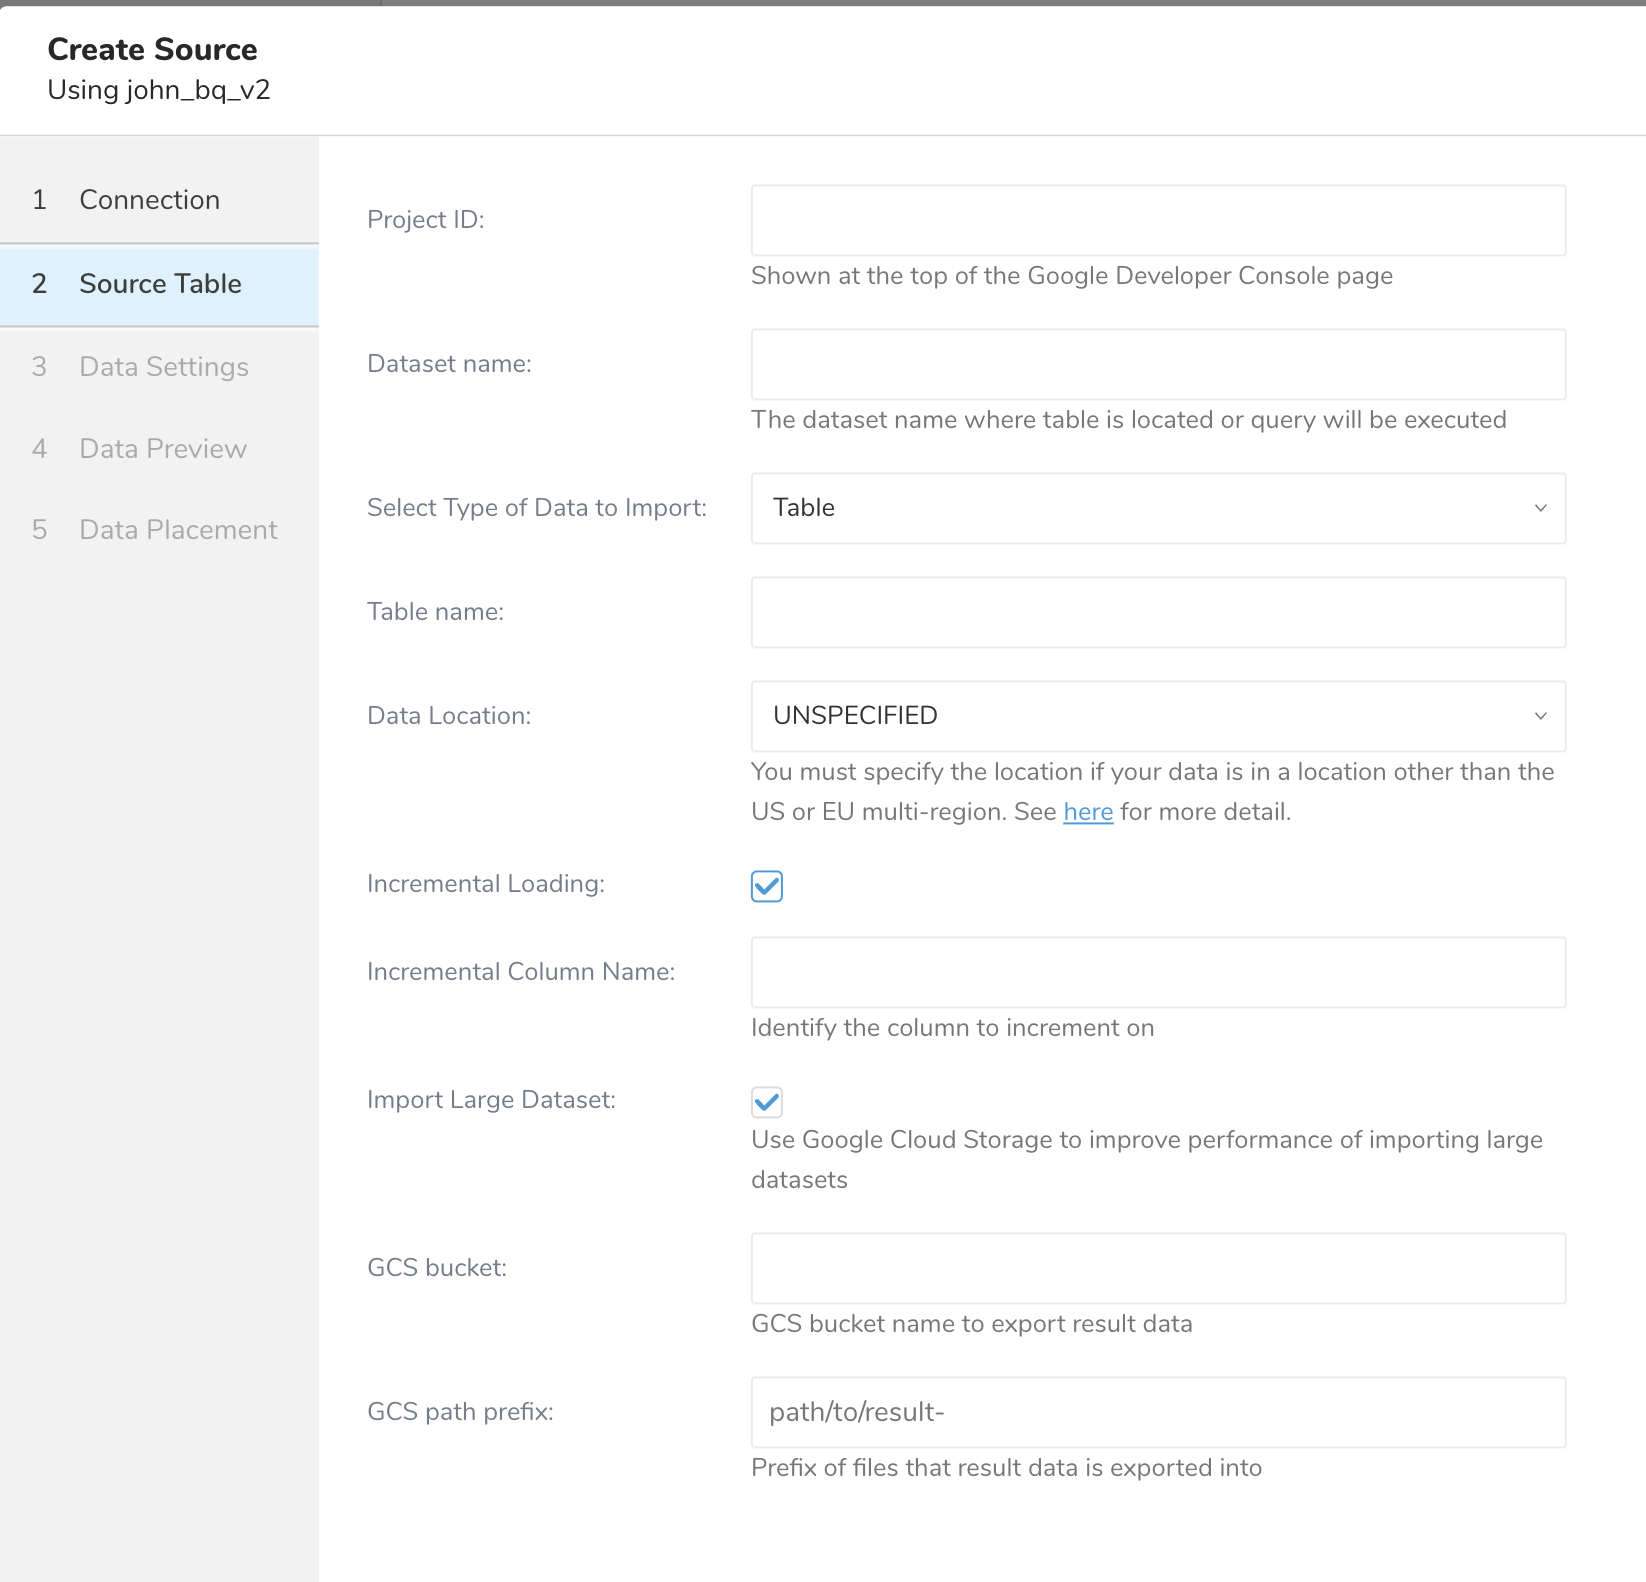Viewport: 1646px width, 1582px height.
Task: Disable the Import Large Dataset checkbox
Action: (767, 1102)
